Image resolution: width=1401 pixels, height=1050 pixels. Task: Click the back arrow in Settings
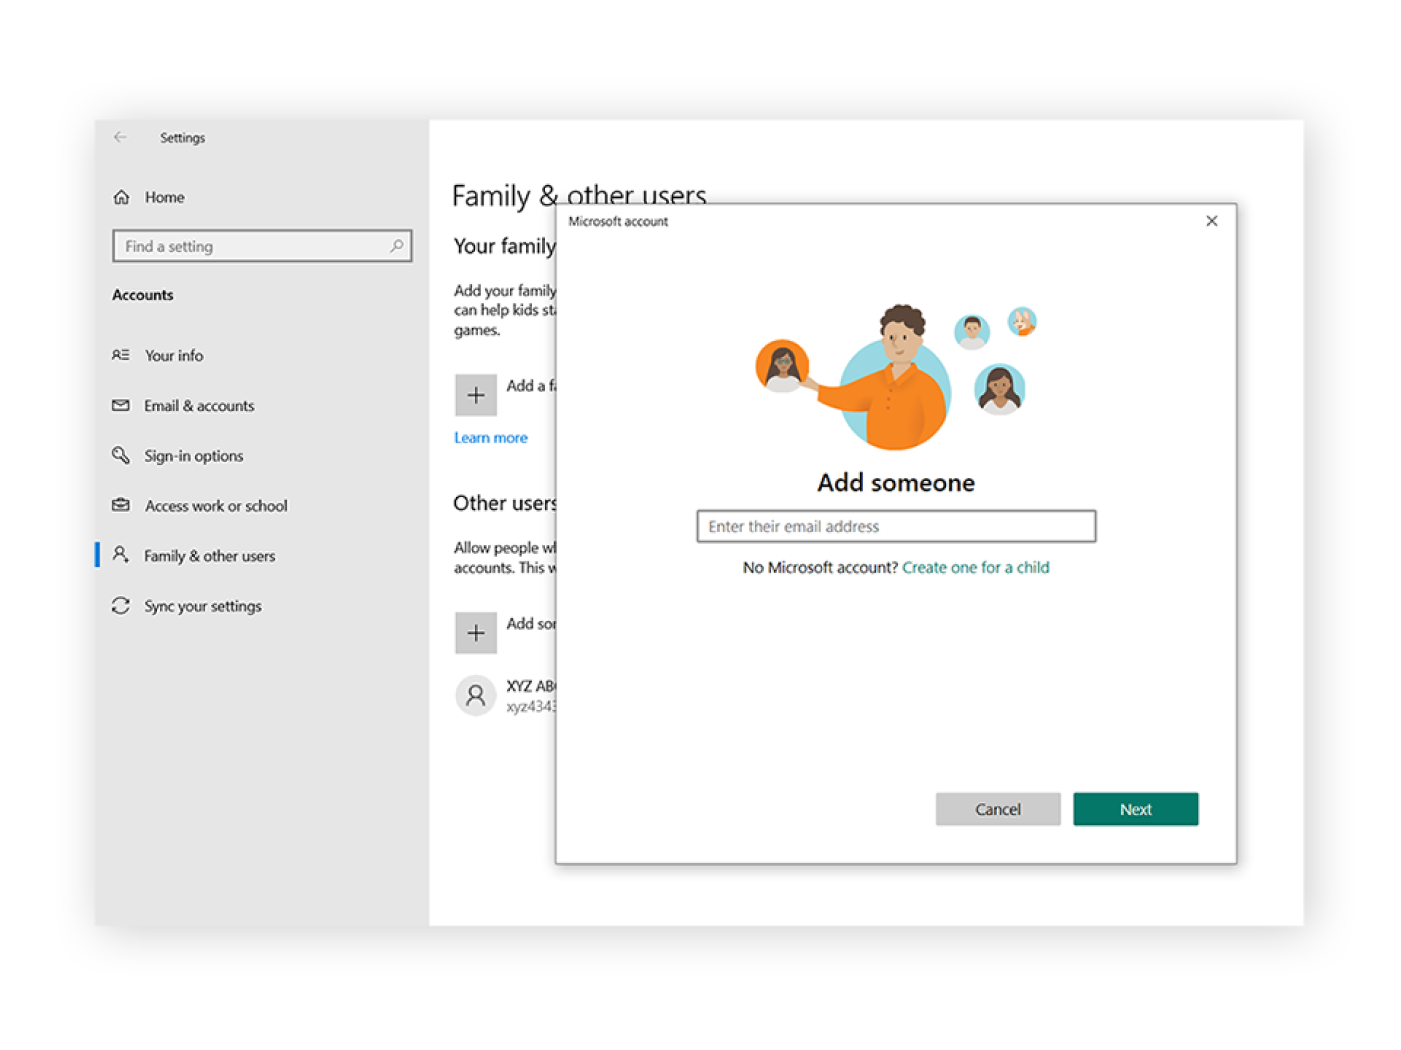pyautogui.click(x=120, y=137)
